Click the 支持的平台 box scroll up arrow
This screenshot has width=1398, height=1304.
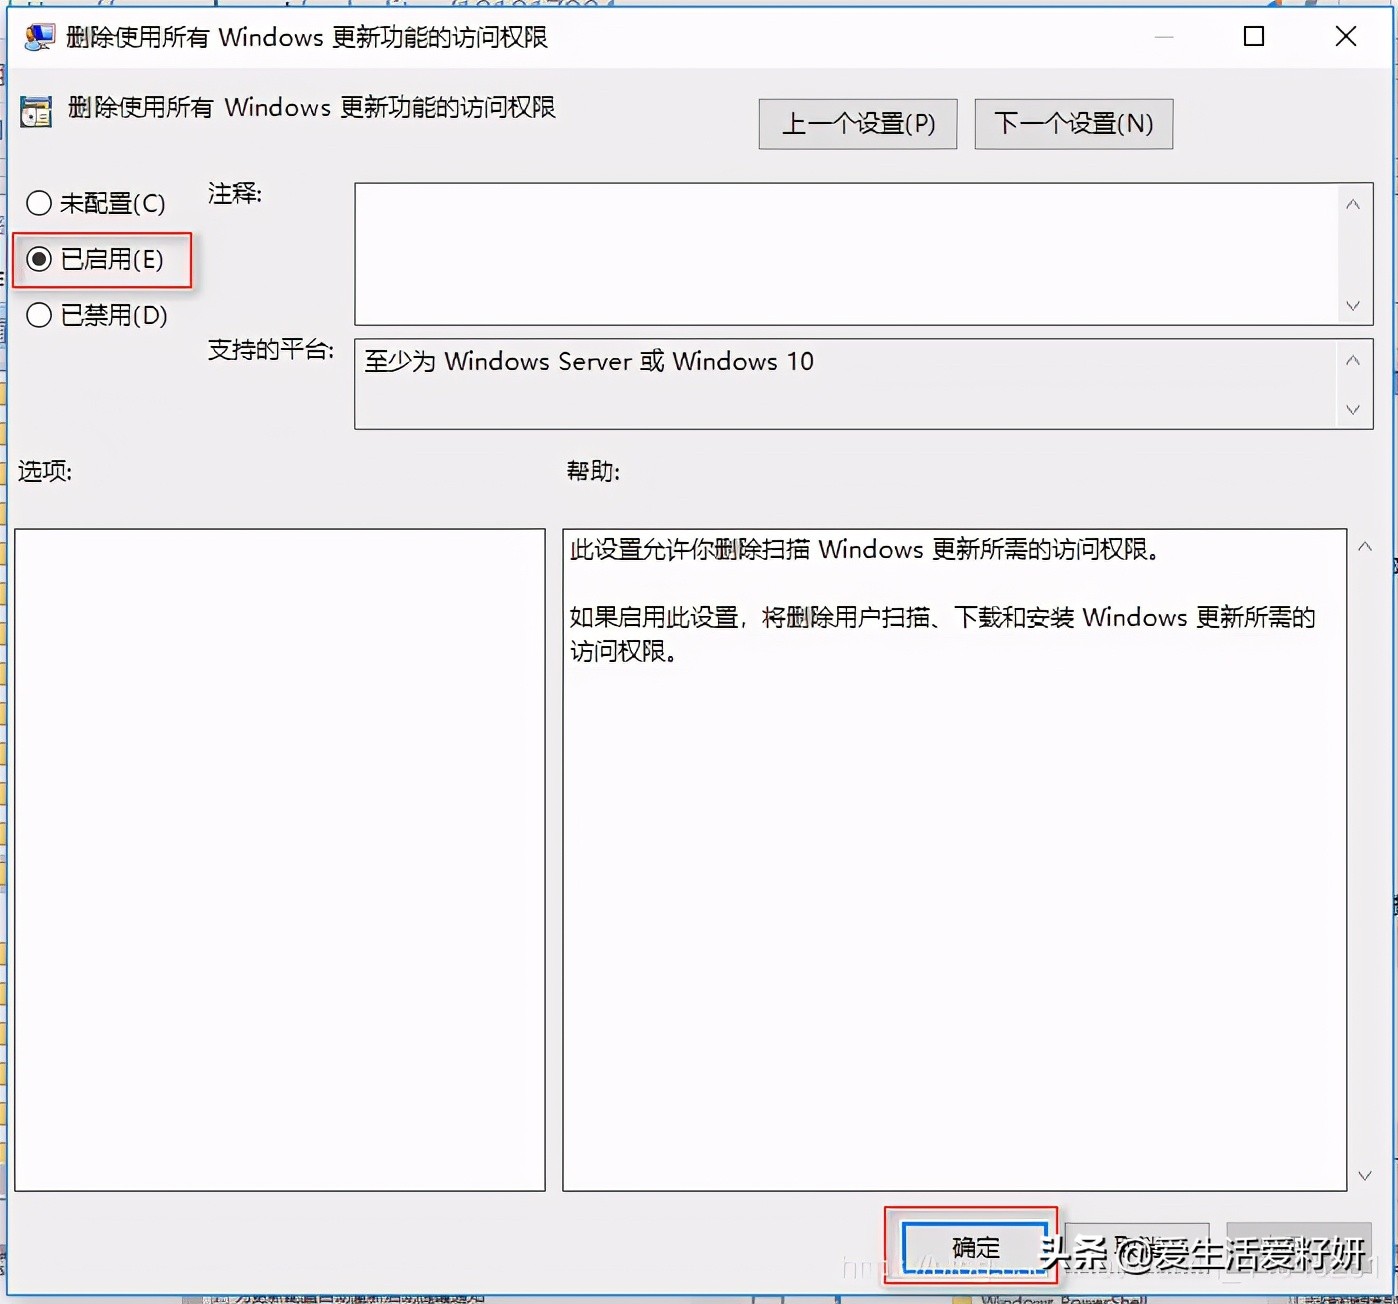[1353, 360]
